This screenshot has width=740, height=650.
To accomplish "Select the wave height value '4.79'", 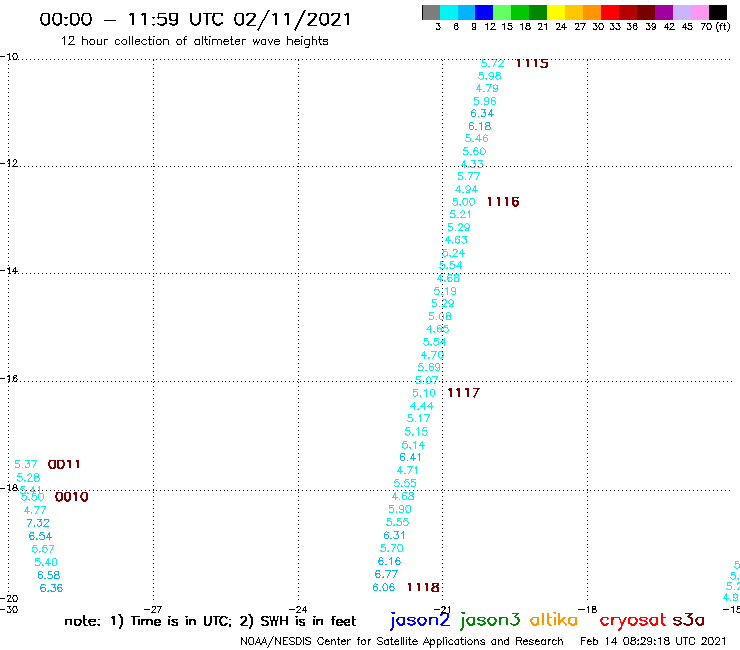I will tap(487, 88).
